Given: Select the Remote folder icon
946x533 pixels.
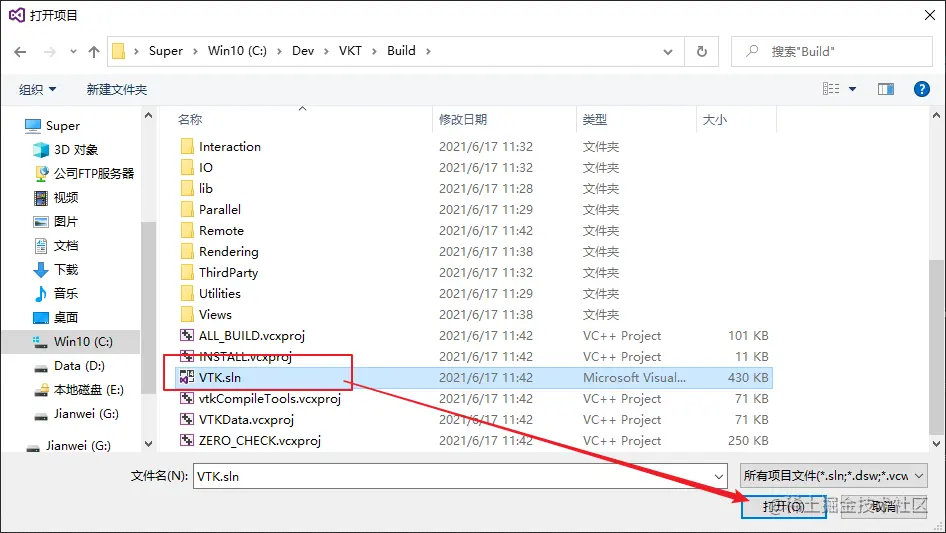Looking at the screenshot, I should tap(187, 231).
